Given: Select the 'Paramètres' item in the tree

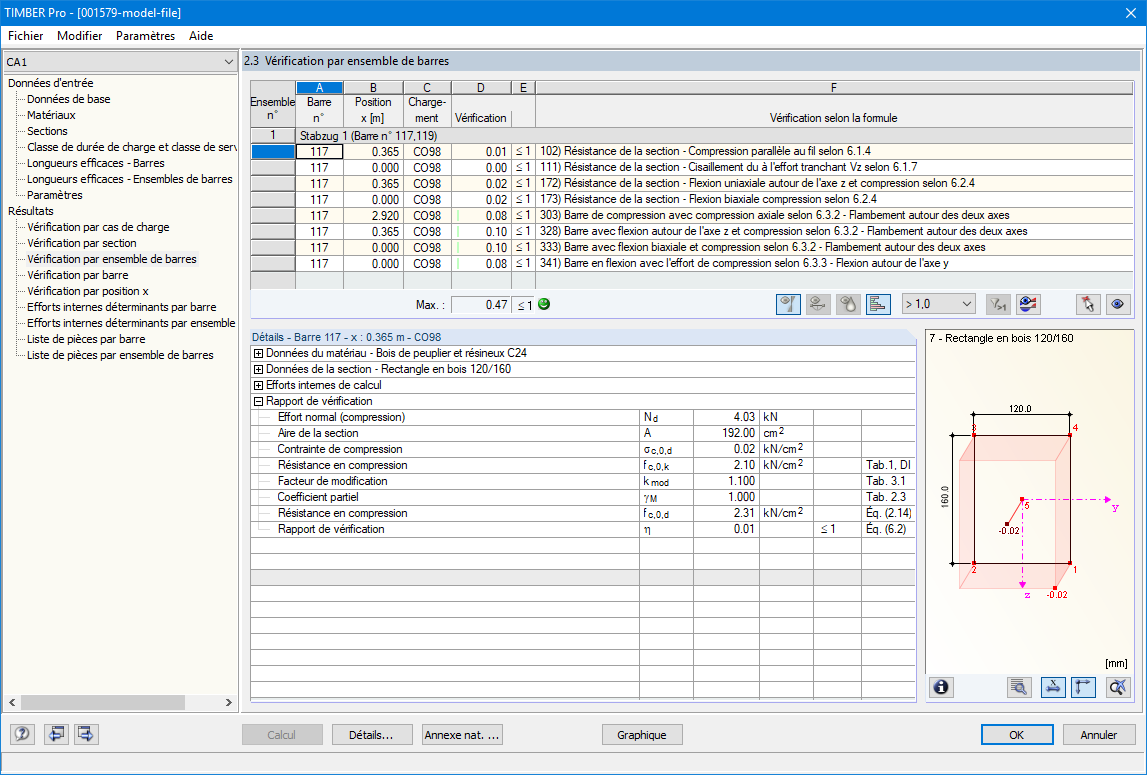Looking at the screenshot, I should 55,195.
